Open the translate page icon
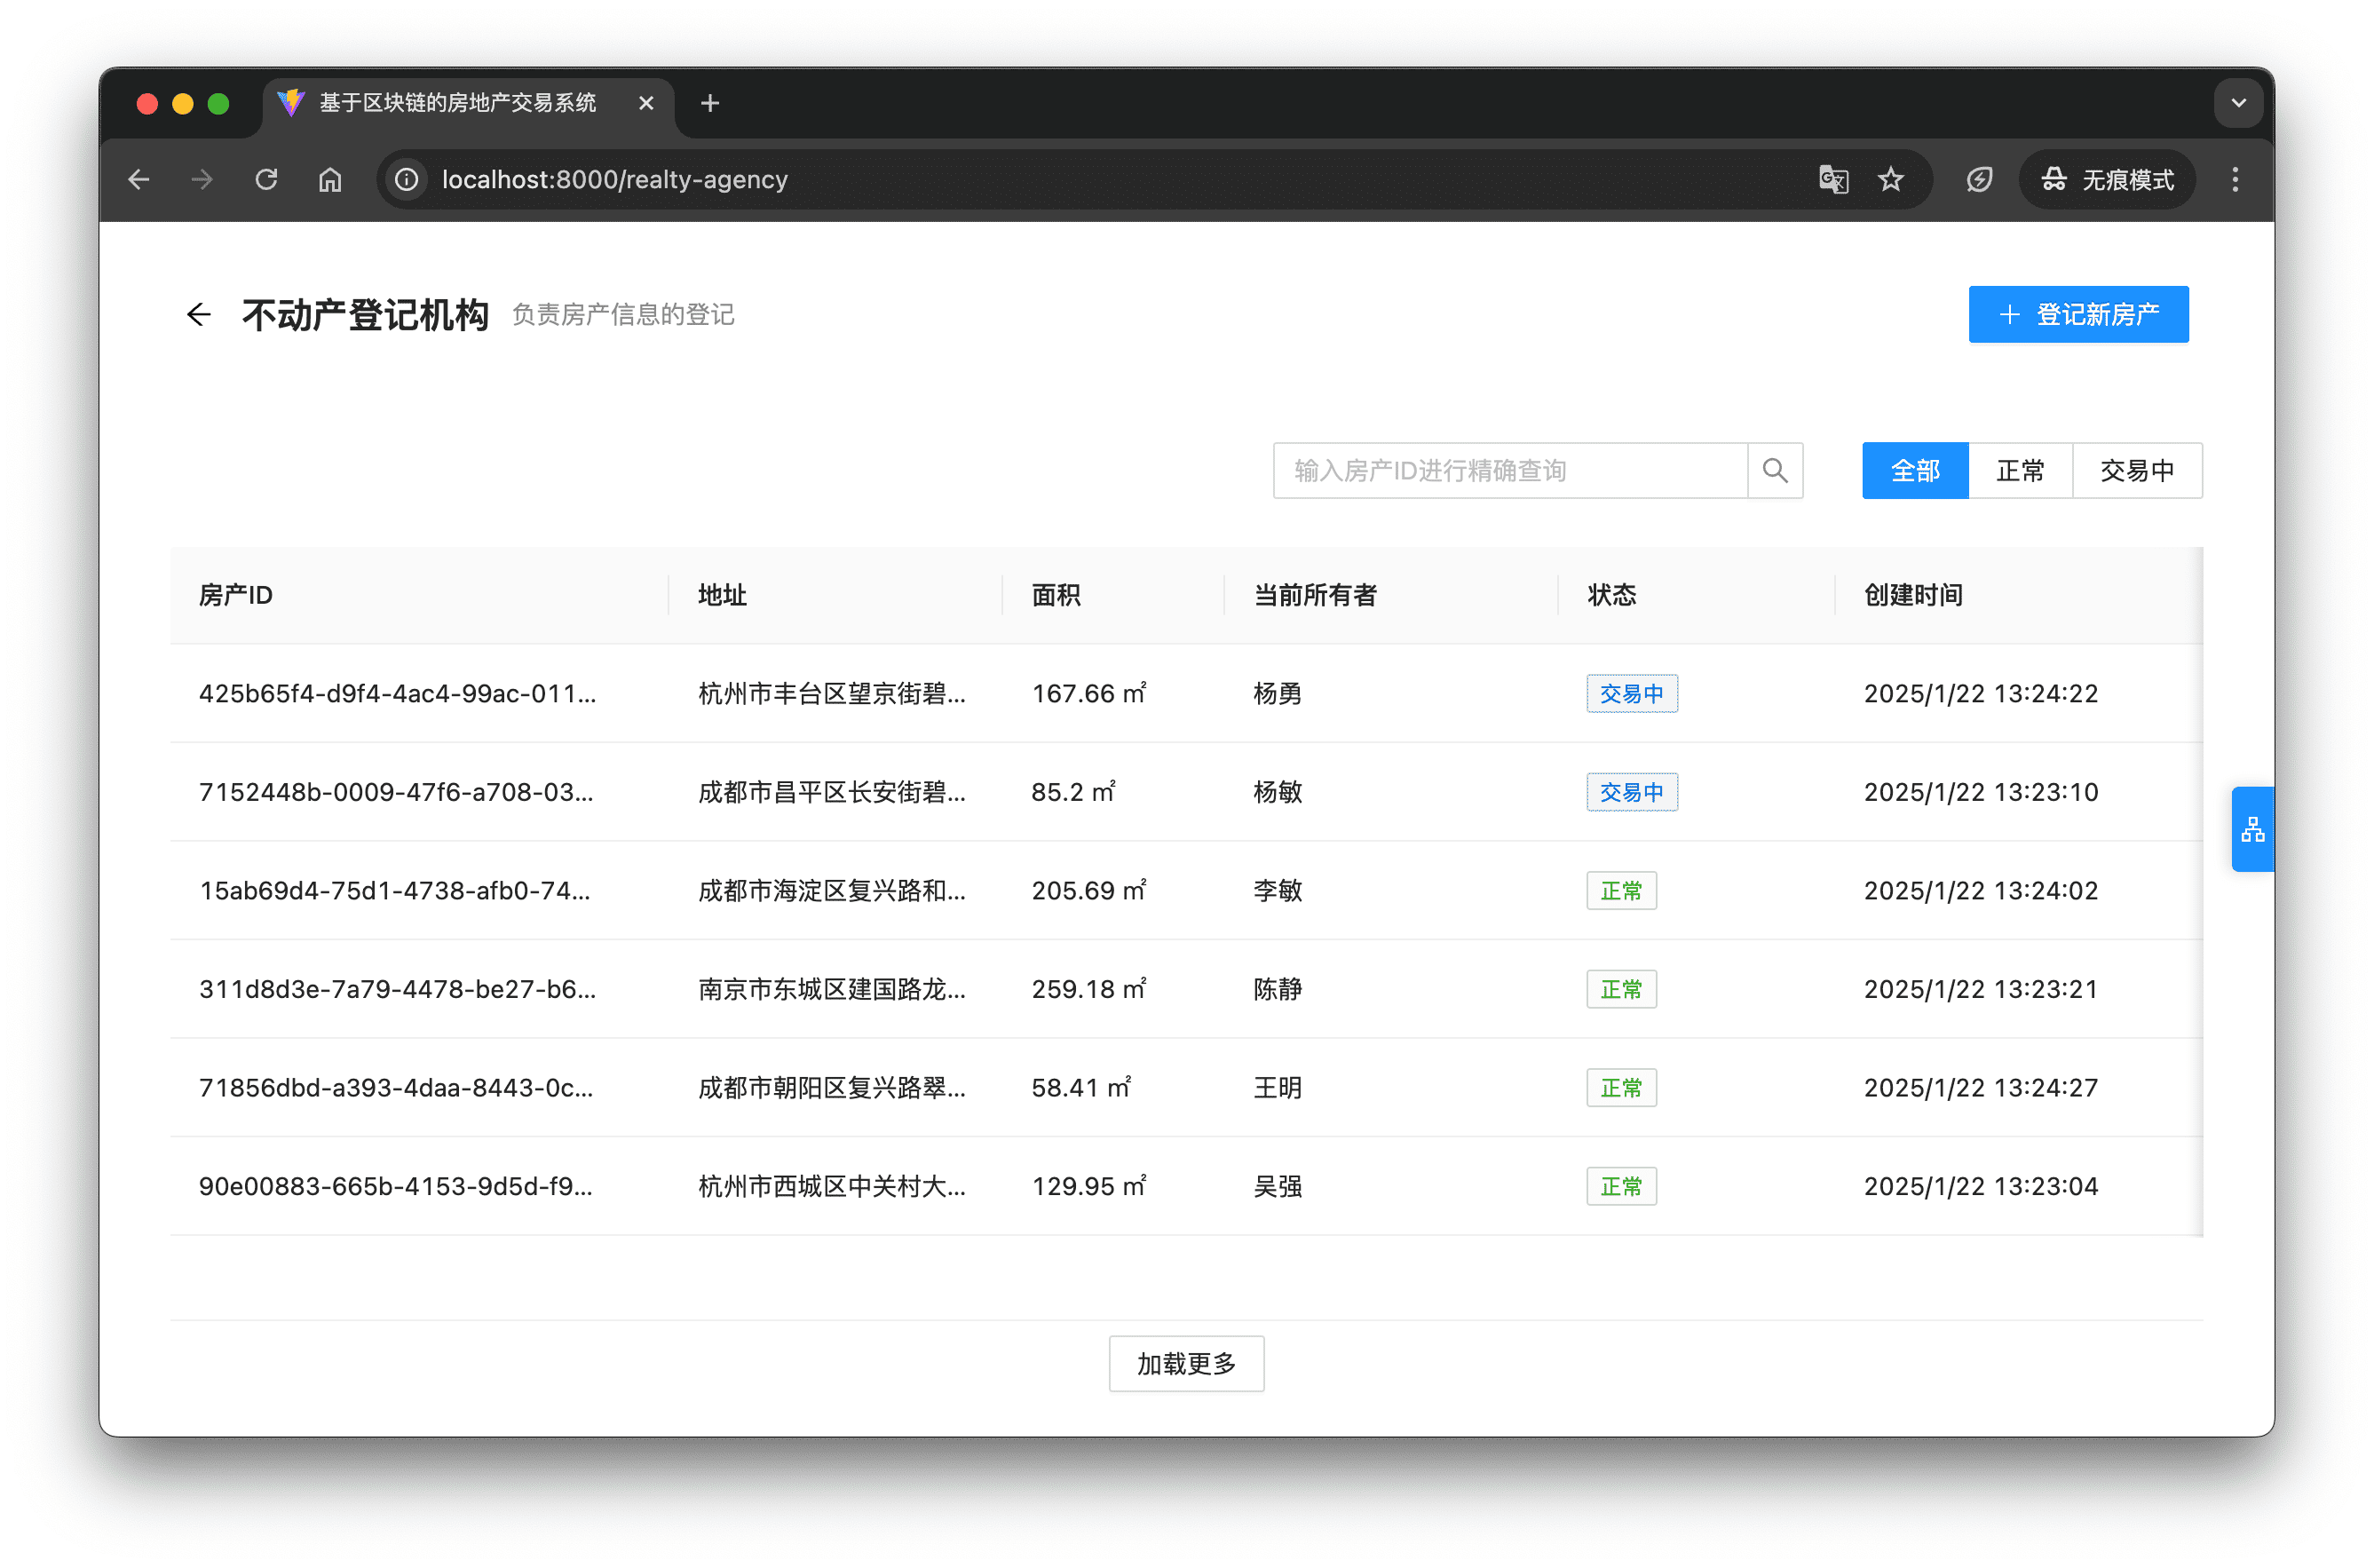The image size is (2374, 1568). click(x=1833, y=180)
